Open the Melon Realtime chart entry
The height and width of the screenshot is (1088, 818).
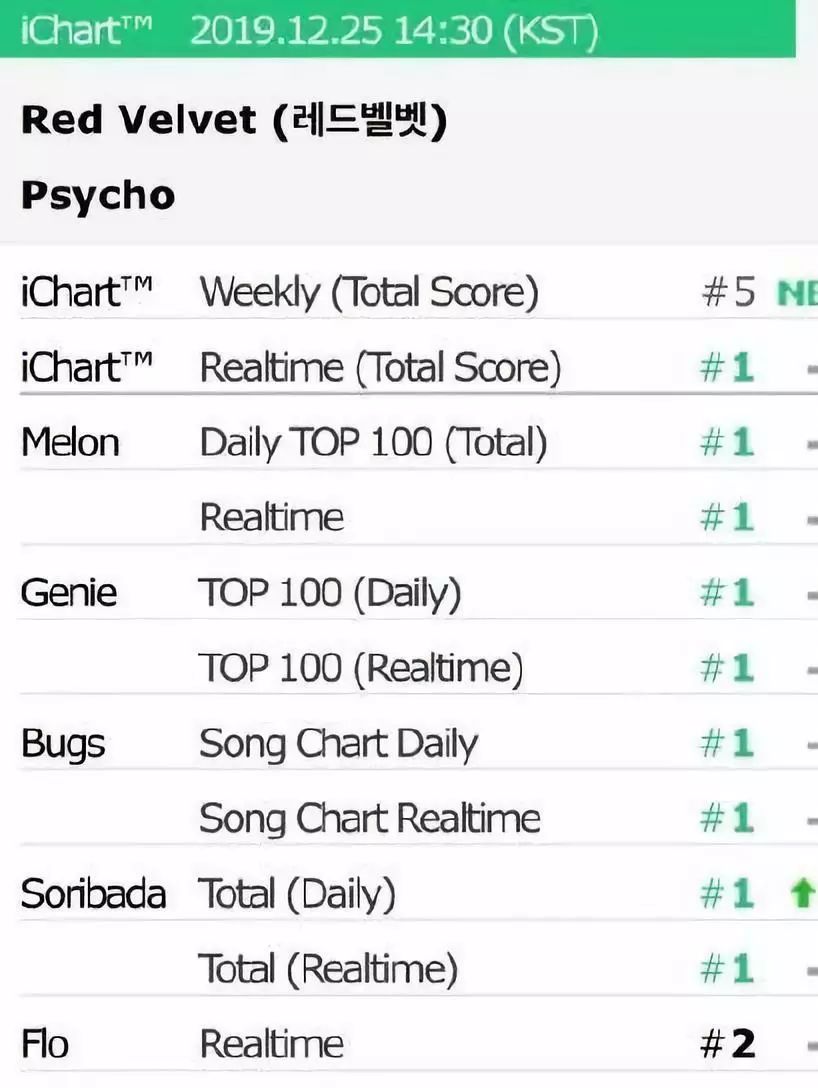pos(271,518)
